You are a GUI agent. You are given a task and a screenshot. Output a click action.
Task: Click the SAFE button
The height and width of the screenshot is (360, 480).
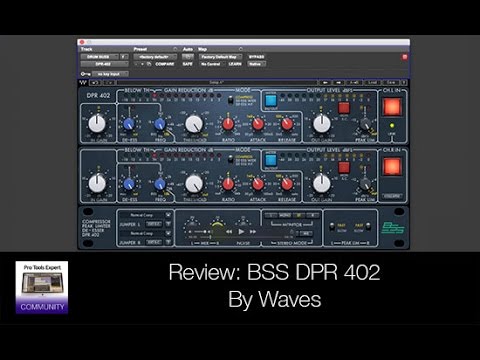(188, 64)
